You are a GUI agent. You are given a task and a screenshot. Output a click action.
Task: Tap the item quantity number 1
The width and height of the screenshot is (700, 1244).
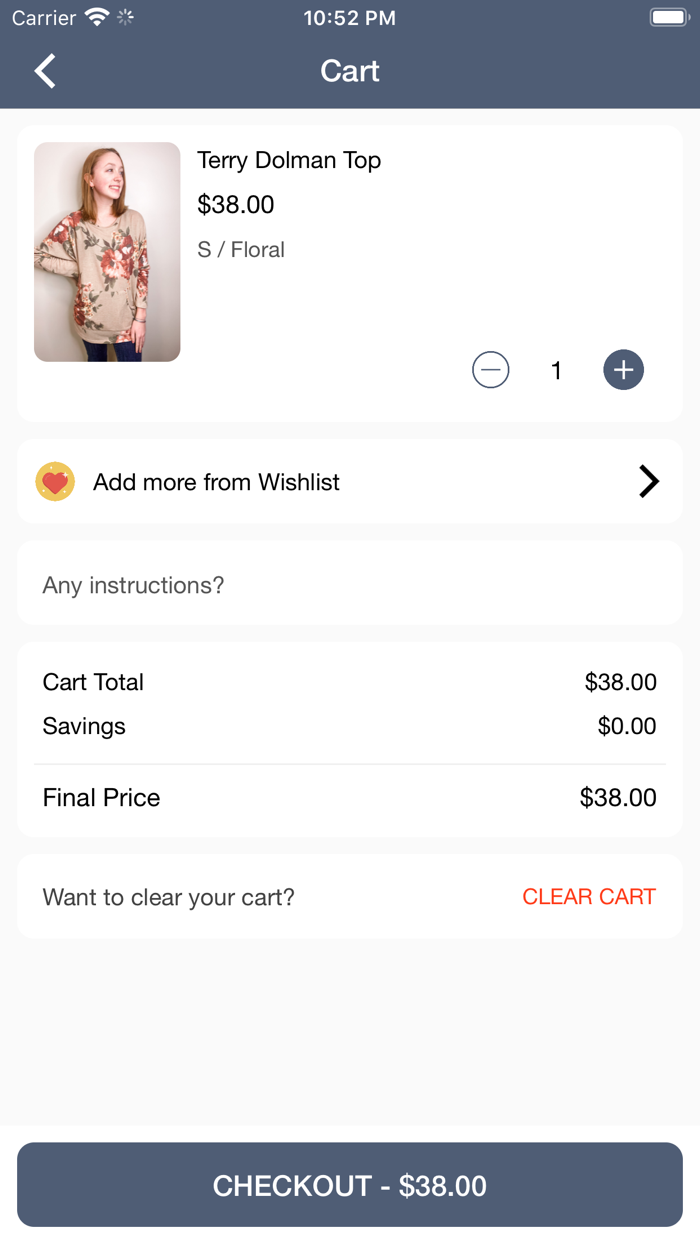click(x=556, y=371)
